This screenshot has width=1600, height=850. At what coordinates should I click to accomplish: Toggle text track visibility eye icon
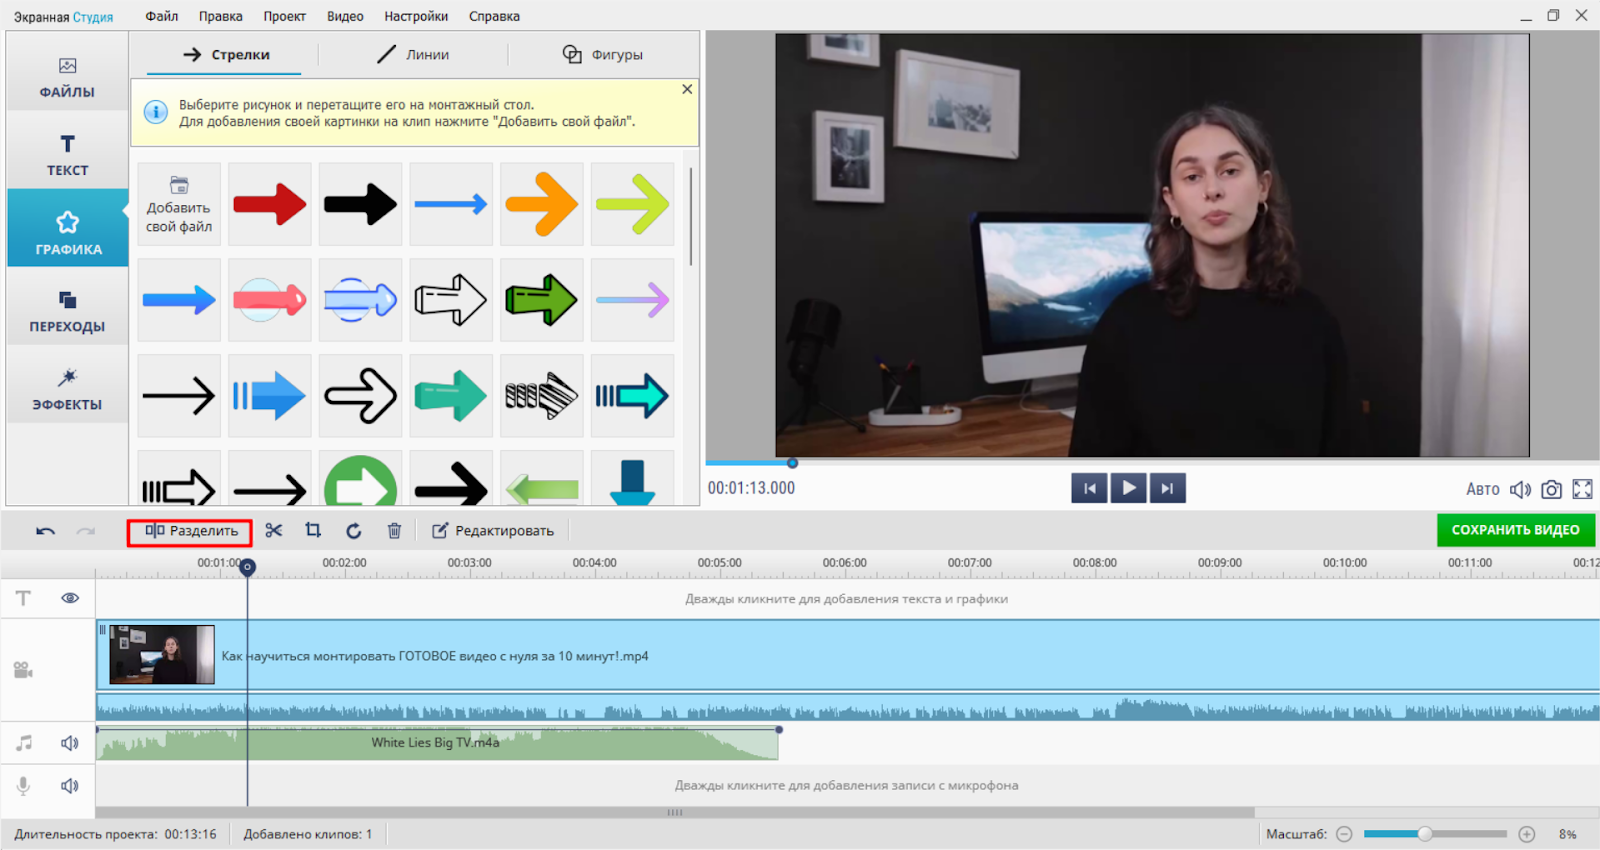click(x=70, y=598)
